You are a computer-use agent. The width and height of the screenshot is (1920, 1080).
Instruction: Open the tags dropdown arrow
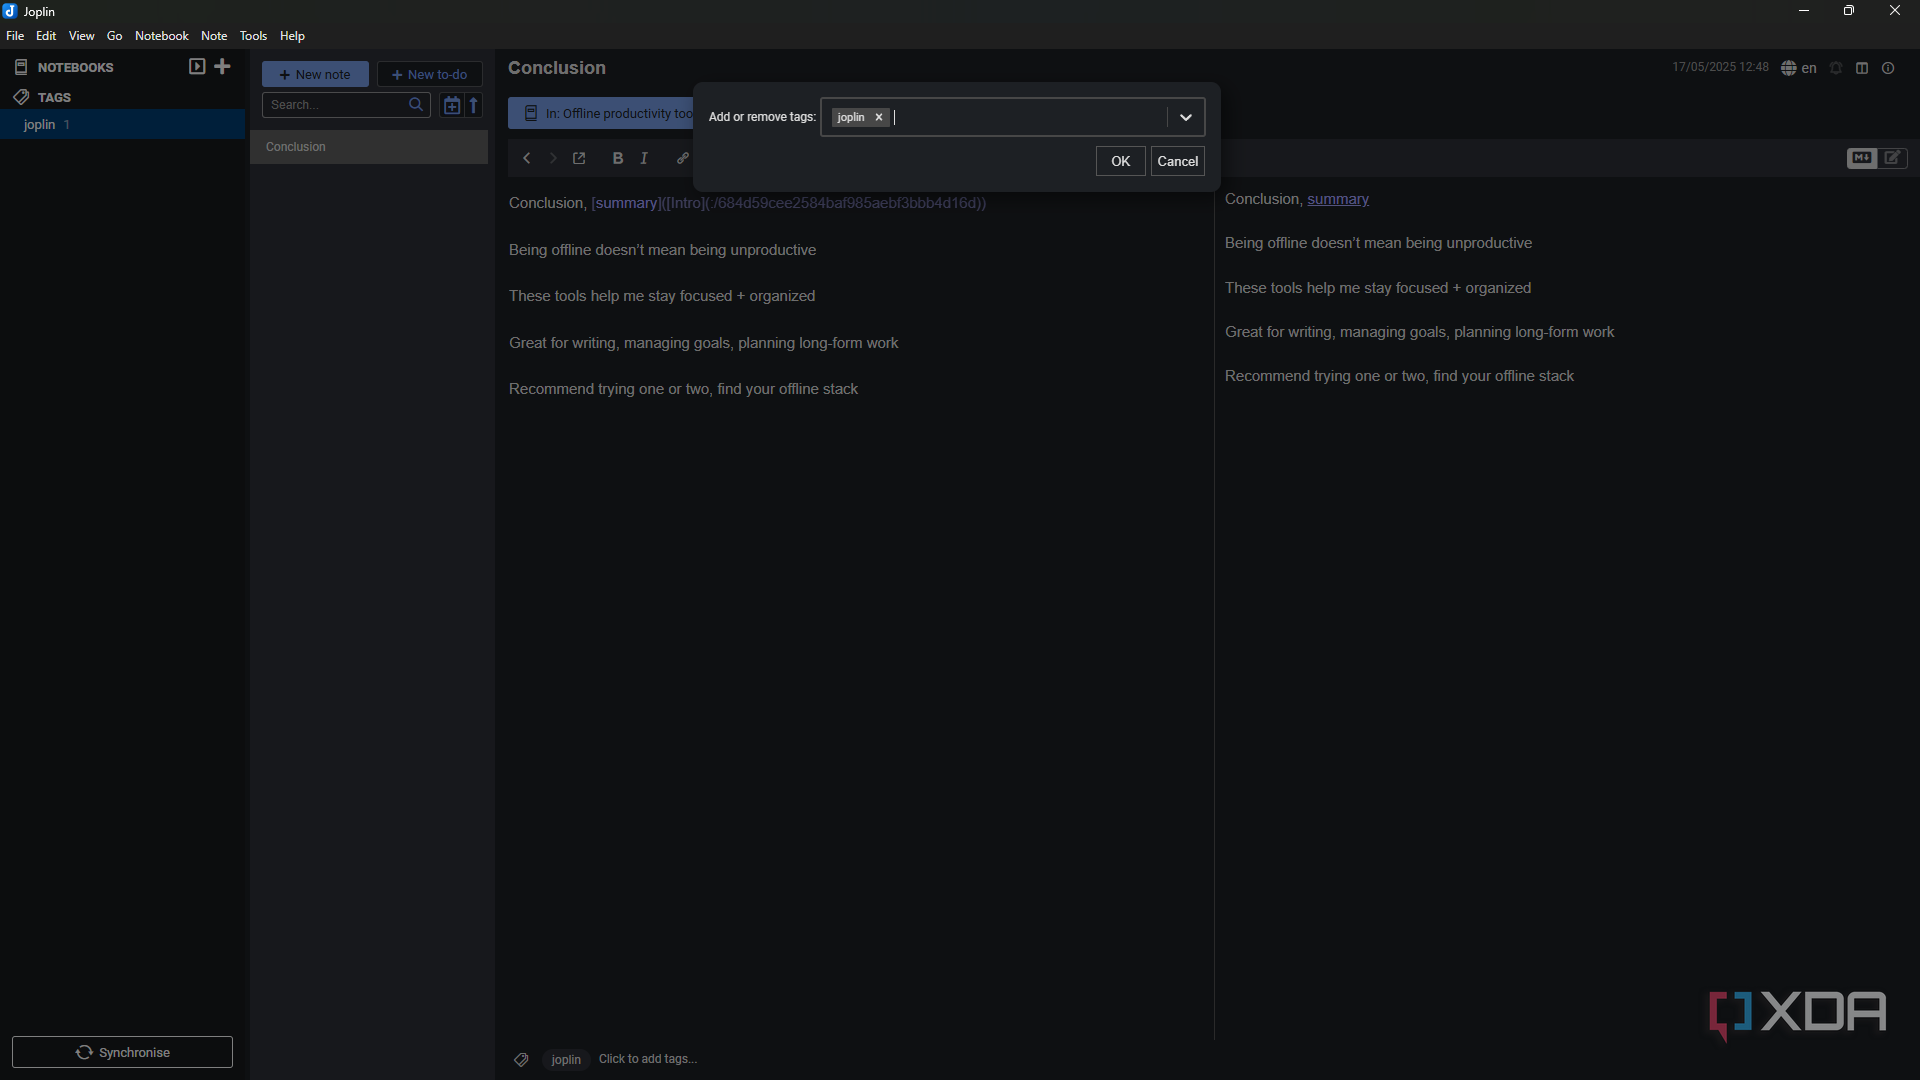click(x=1186, y=118)
